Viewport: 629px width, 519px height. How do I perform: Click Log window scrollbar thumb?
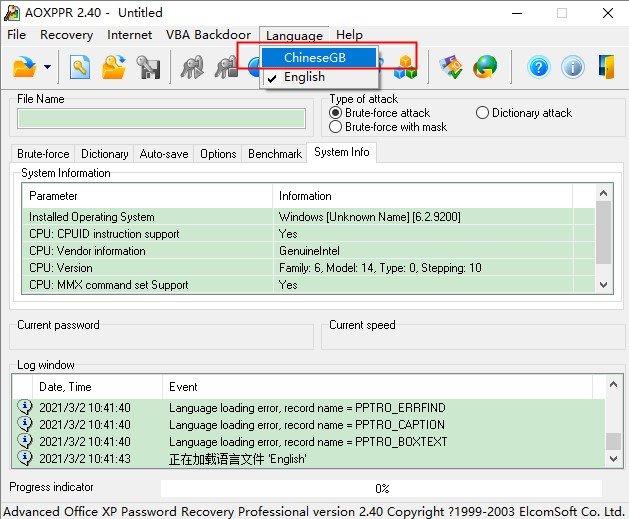click(x=613, y=441)
